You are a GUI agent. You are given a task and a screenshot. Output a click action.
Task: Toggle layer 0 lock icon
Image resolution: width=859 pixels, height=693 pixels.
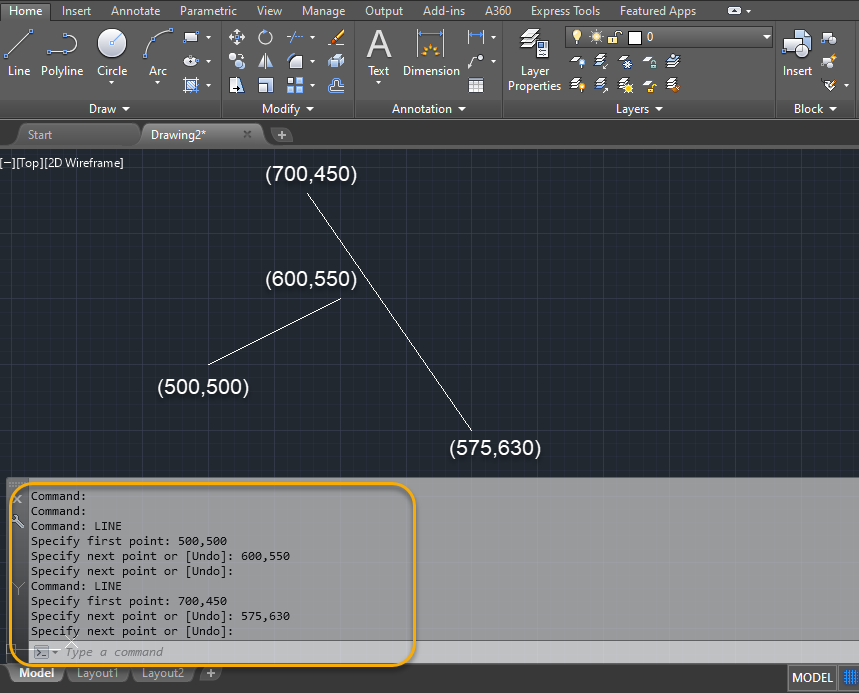615,37
